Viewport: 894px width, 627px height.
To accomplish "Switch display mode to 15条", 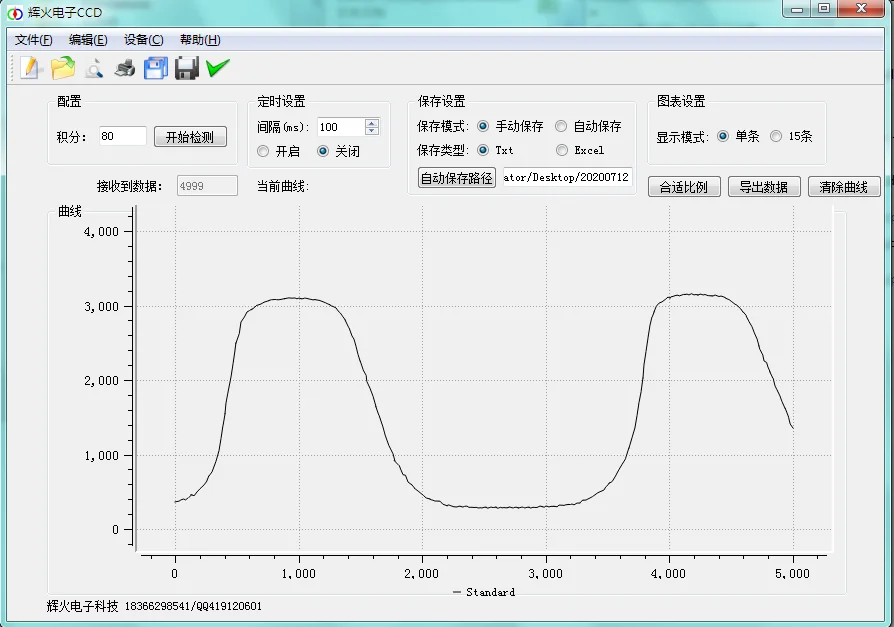I will pyautogui.click(x=776, y=137).
